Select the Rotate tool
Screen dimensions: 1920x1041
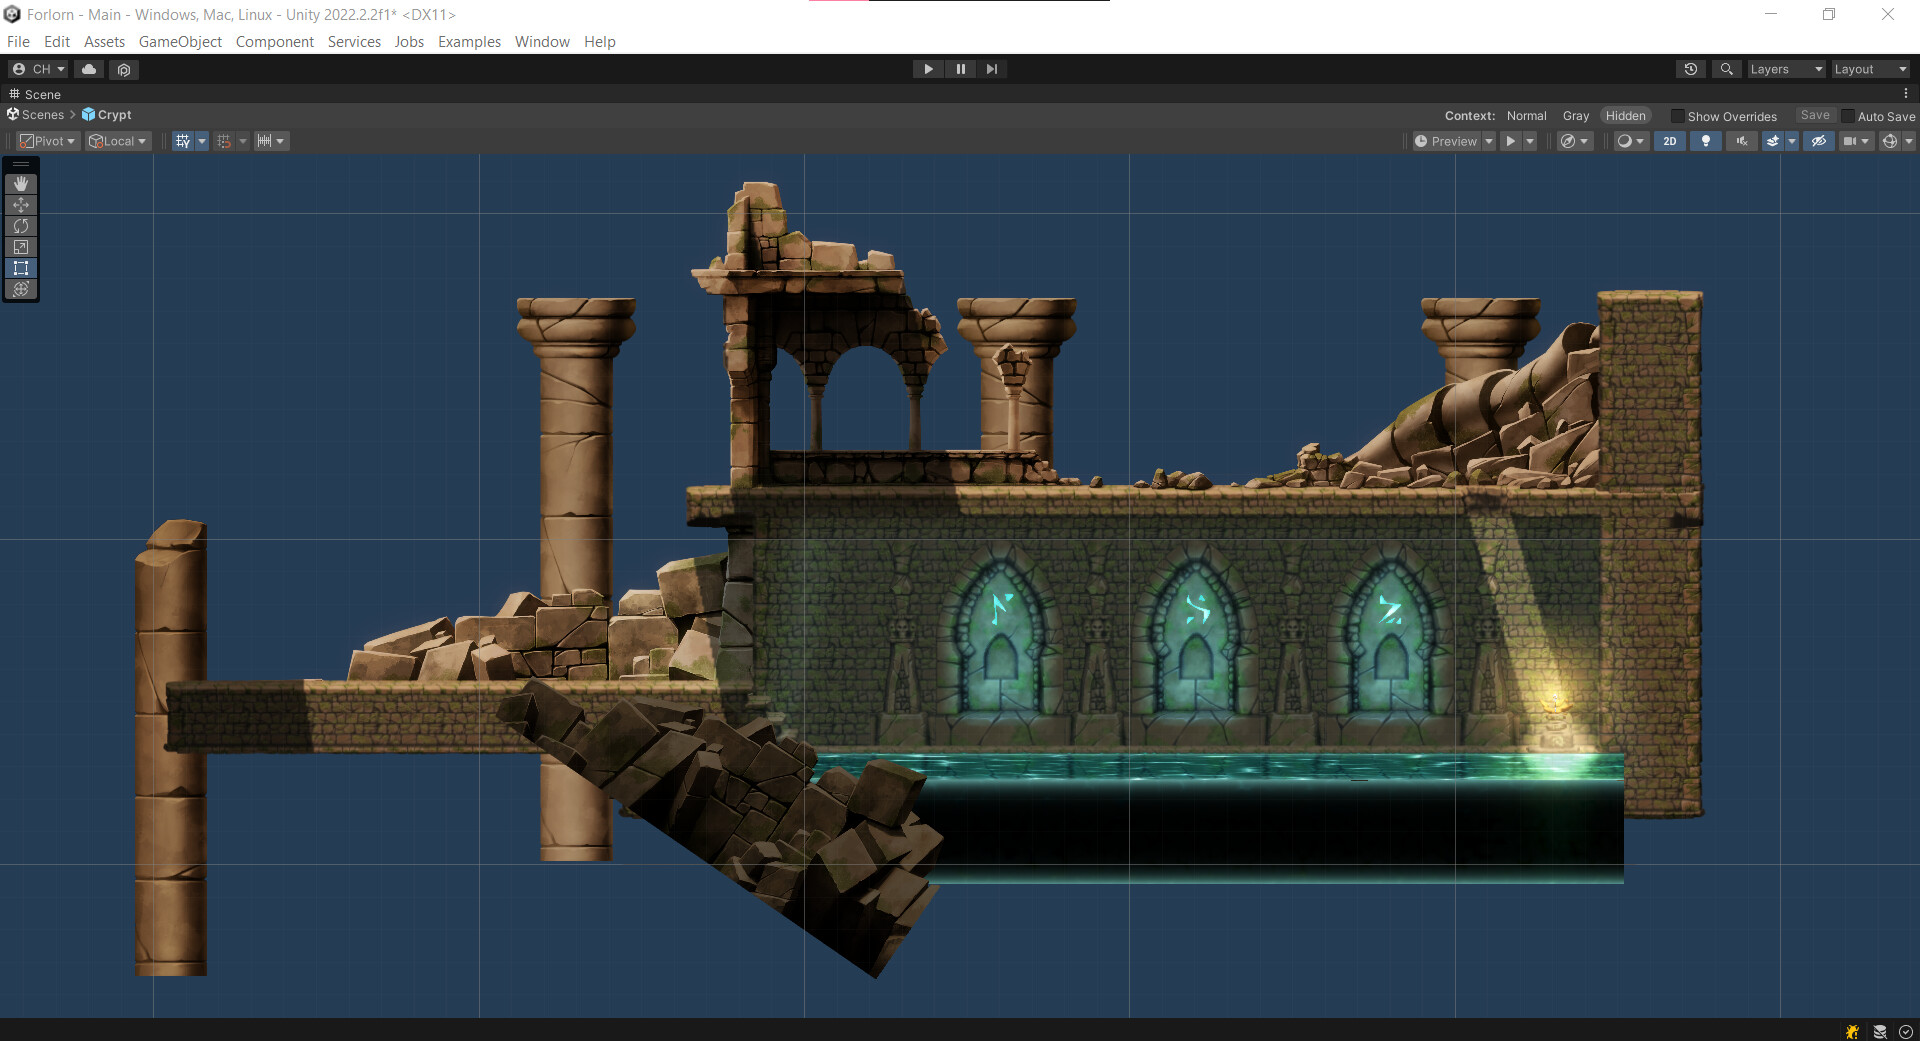(21, 226)
